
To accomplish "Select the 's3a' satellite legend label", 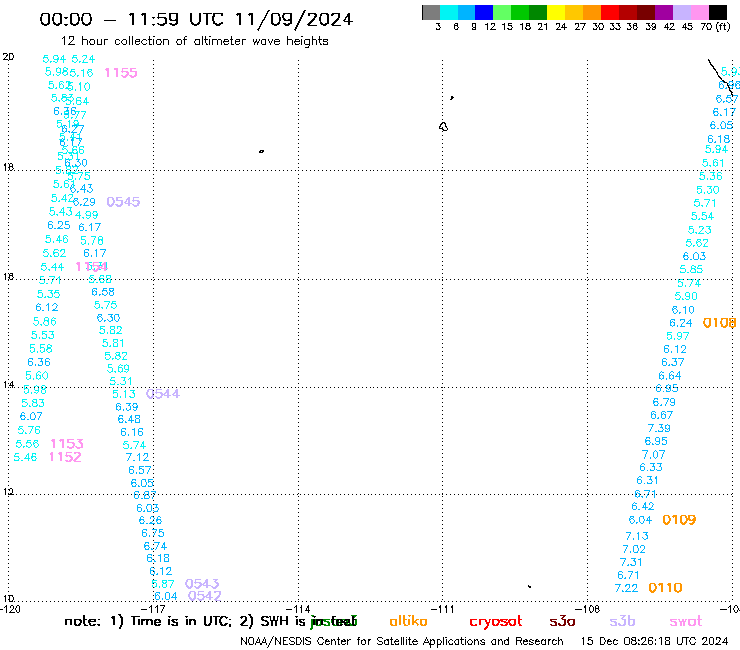I will (562, 621).
